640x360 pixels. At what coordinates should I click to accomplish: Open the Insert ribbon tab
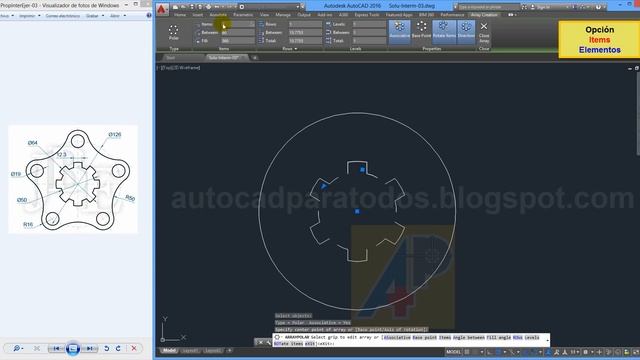(198, 15)
